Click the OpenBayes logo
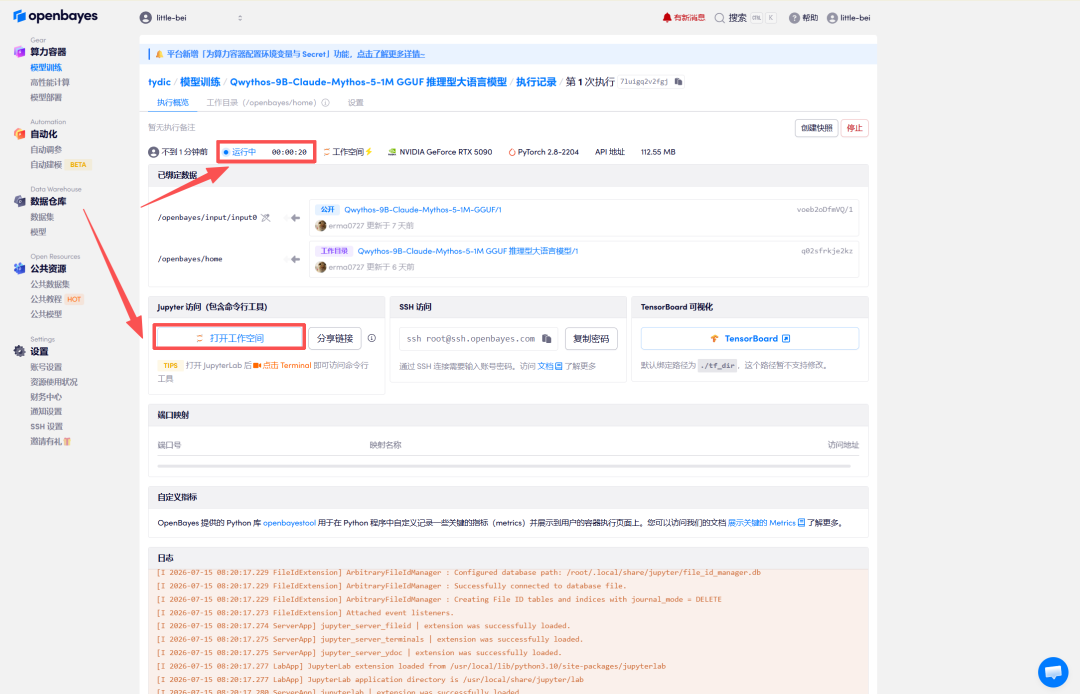The width and height of the screenshot is (1080, 694). [x=55, y=16]
